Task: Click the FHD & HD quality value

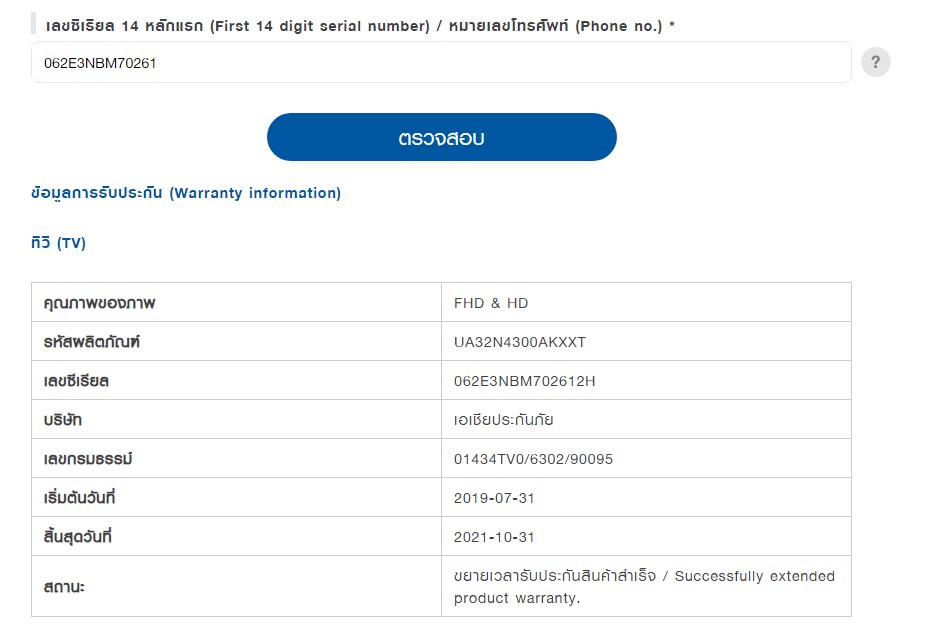Action: [x=491, y=303]
